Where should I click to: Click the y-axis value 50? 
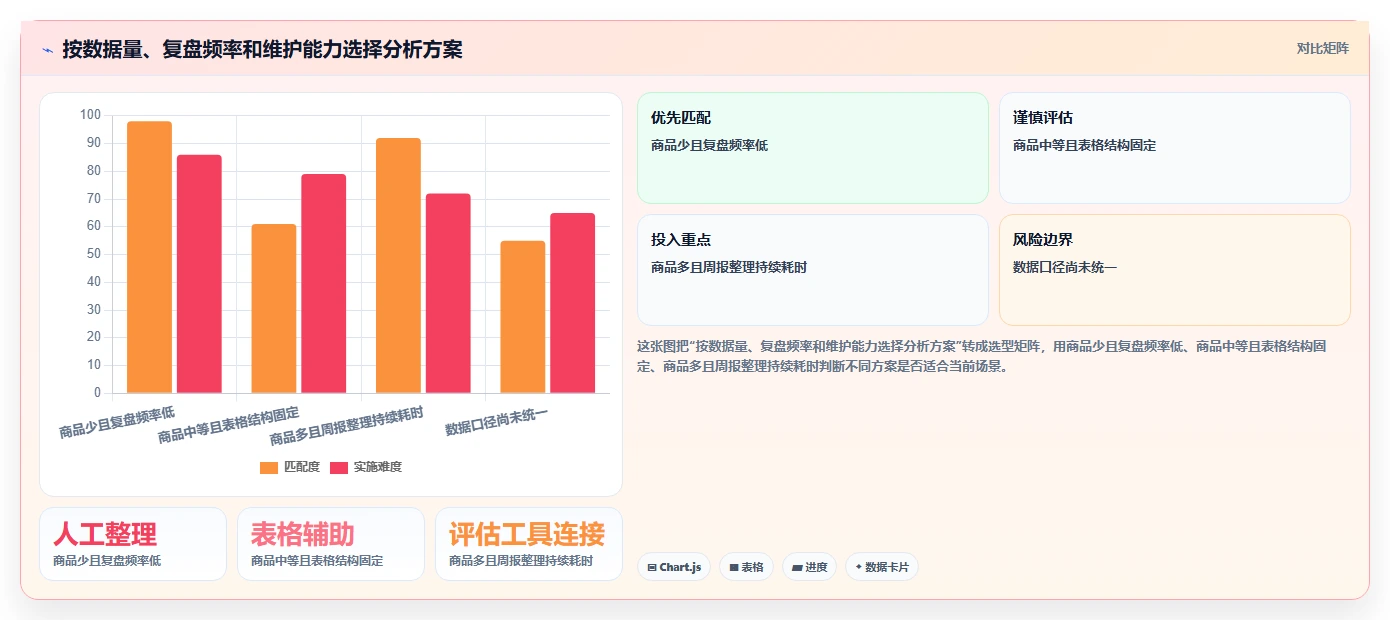click(x=94, y=254)
